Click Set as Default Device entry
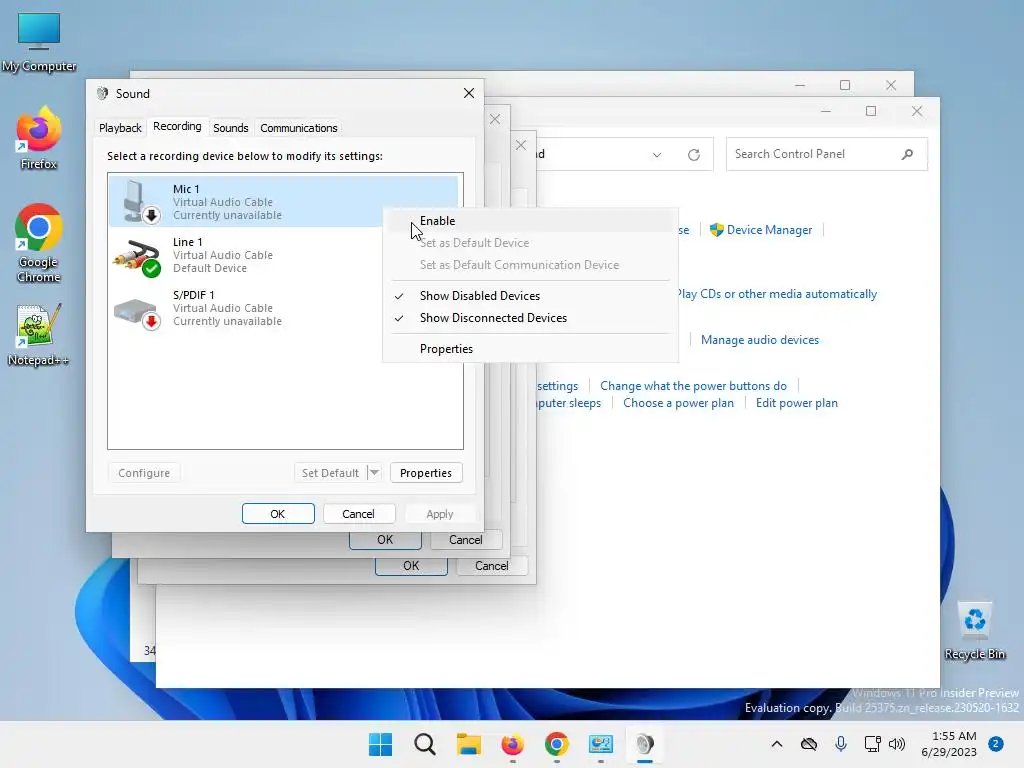 pyautogui.click(x=530, y=243)
